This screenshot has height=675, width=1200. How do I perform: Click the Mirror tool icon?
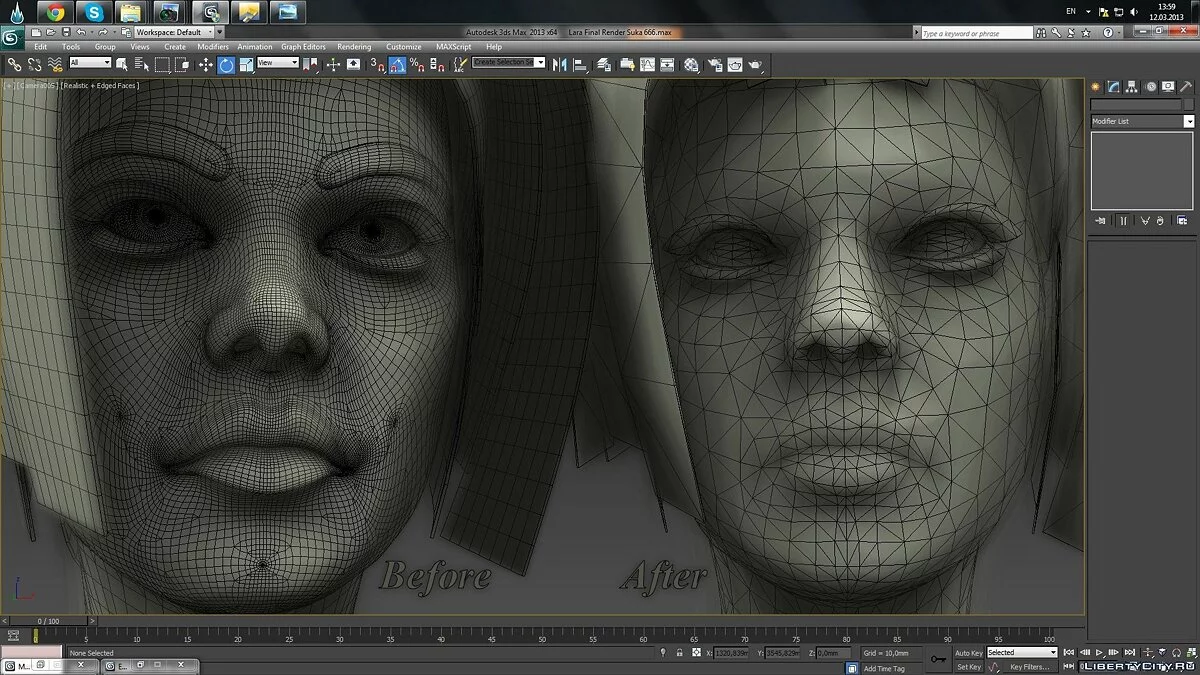(x=560, y=64)
